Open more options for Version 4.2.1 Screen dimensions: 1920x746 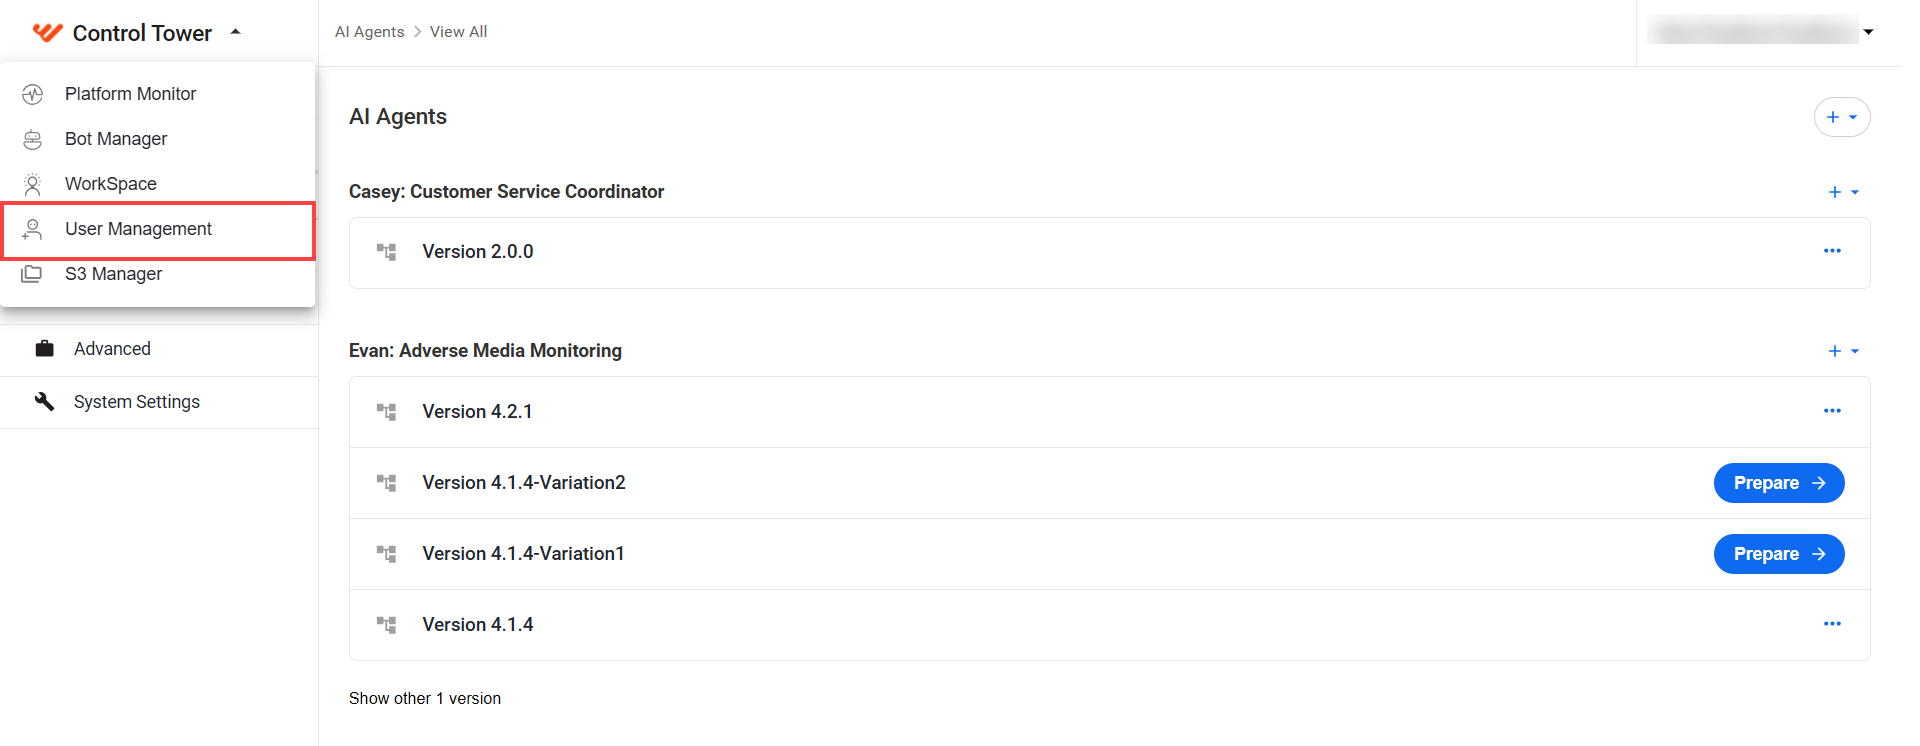pos(1832,411)
